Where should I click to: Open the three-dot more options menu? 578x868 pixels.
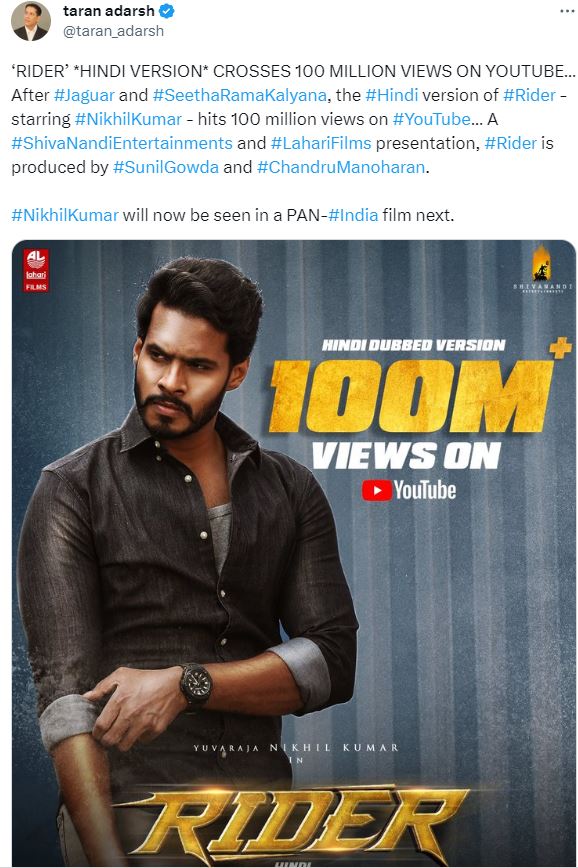(567, 11)
